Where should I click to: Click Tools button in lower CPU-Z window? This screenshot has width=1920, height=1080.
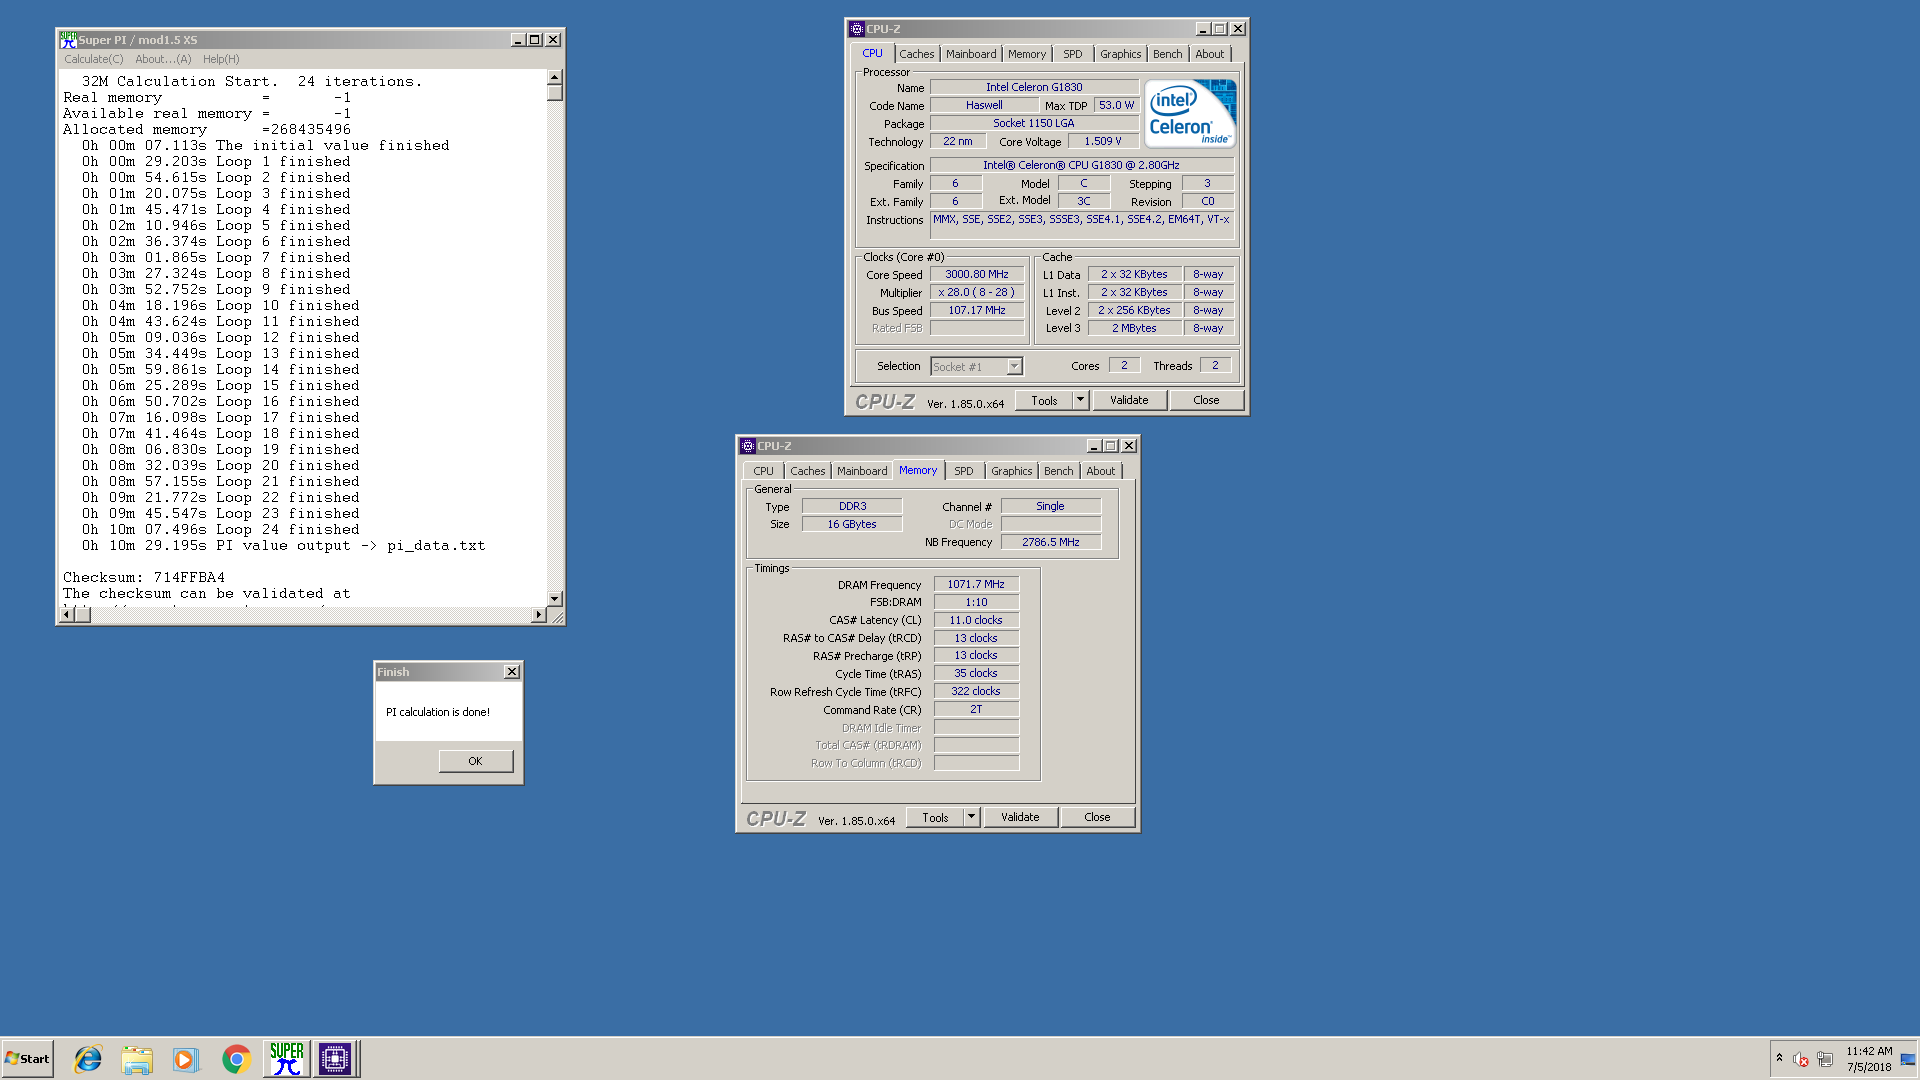click(935, 817)
